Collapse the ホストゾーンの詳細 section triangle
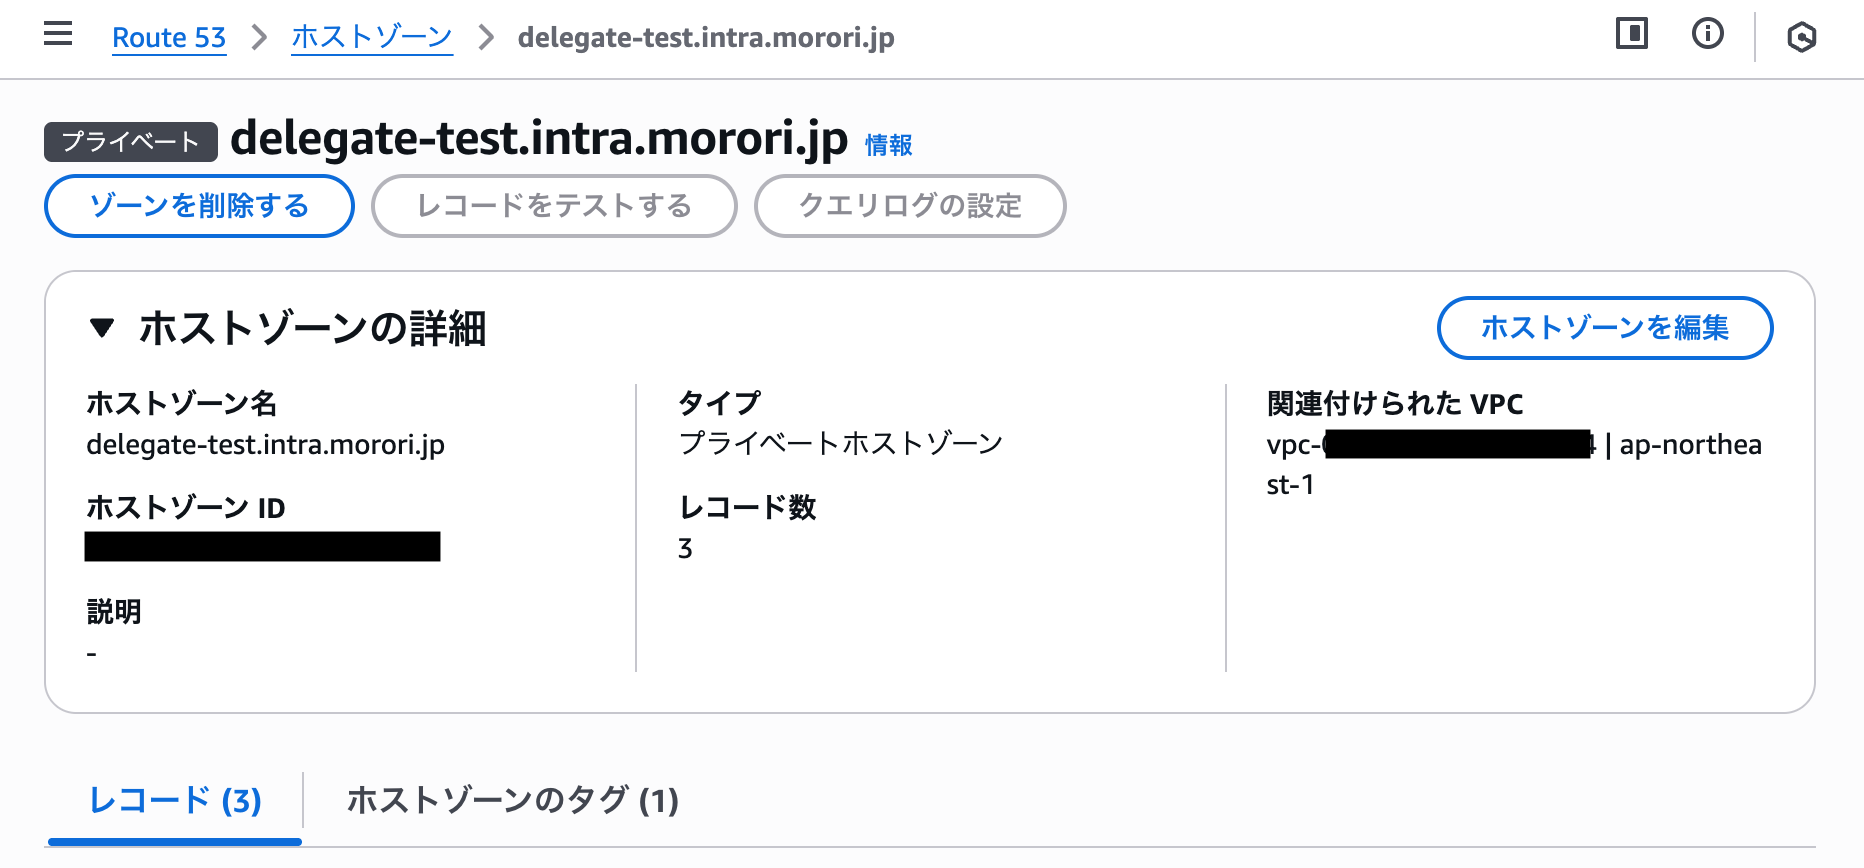1864x868 pixels. (x=101, y=329)
